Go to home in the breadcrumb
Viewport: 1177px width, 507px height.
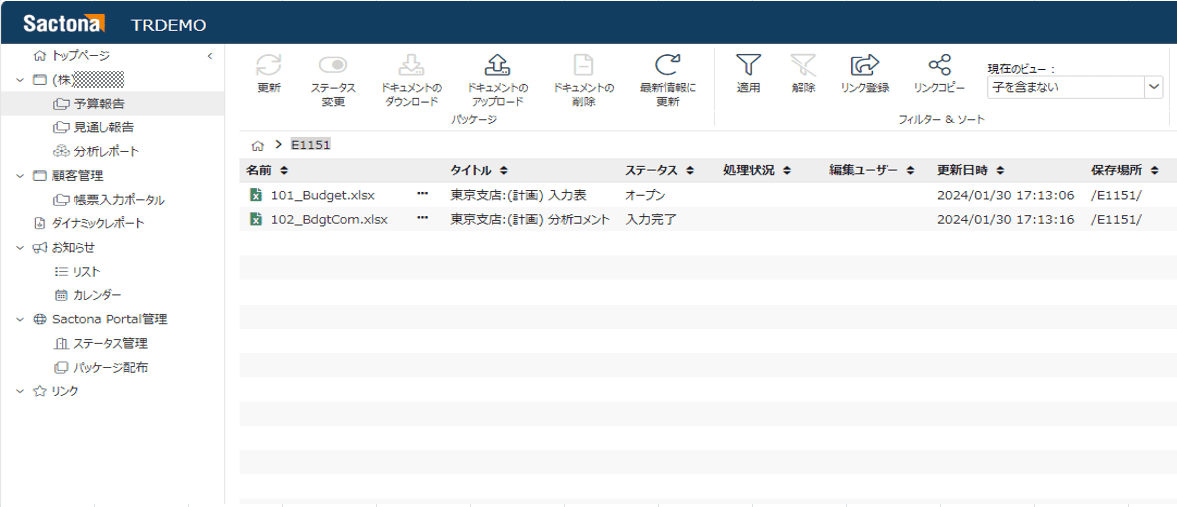point(258,145)
